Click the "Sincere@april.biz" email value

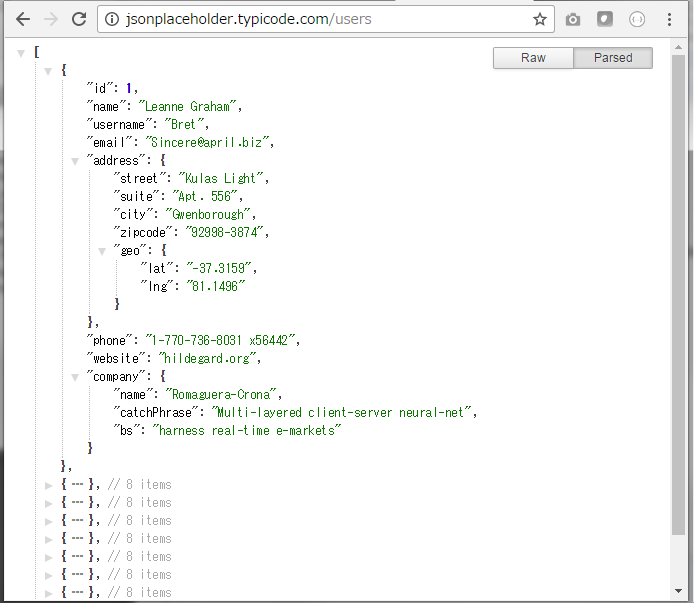click(207, 143)
